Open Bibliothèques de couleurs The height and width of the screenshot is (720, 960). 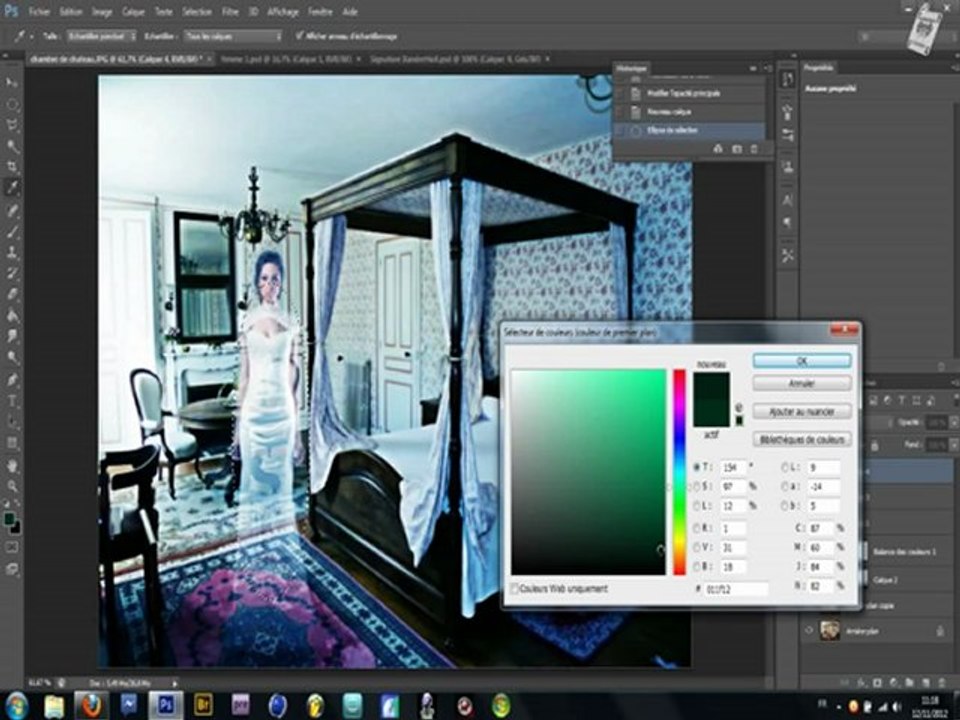801,439
